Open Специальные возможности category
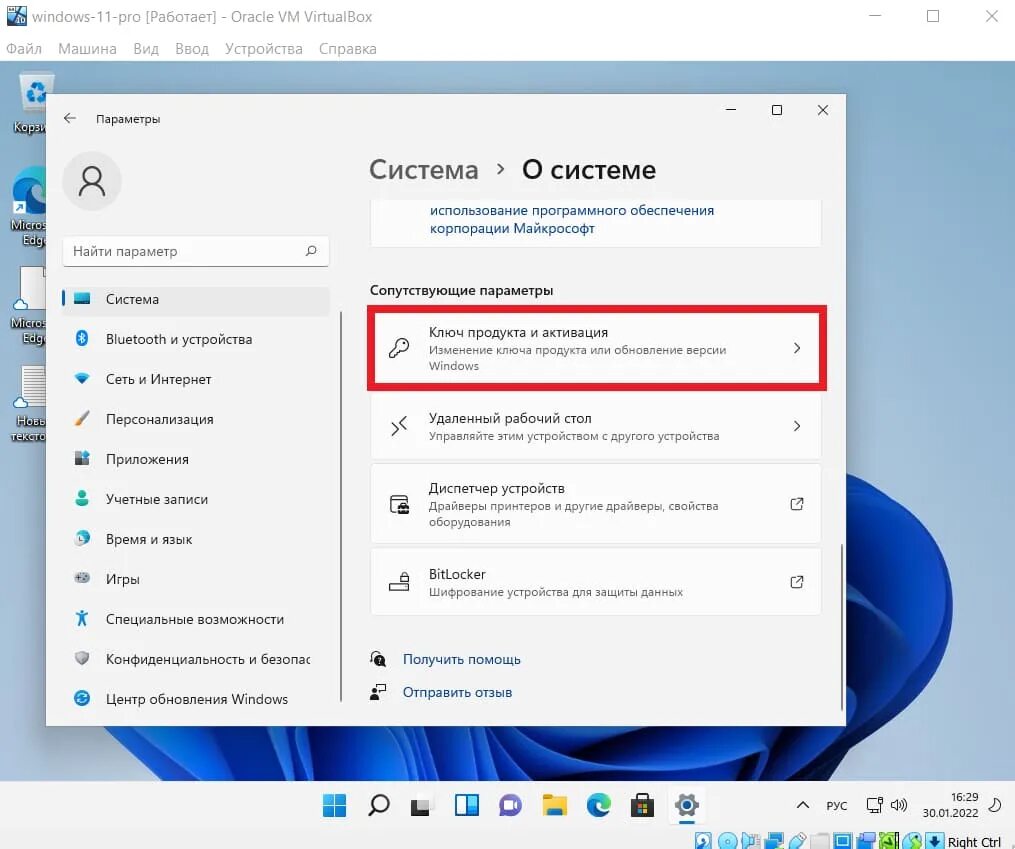Viewport: 1015px width, 849px height. (195, 619)
